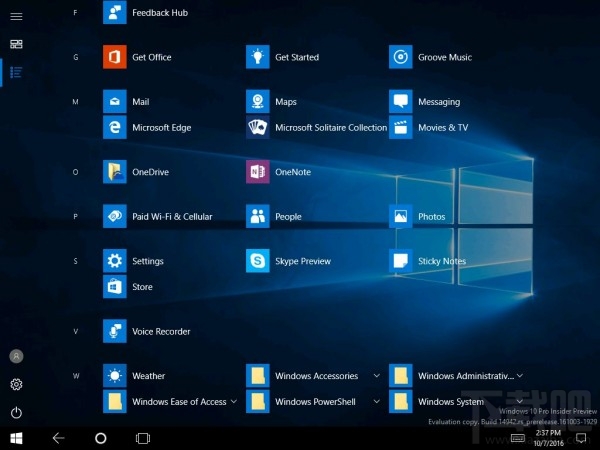Click the 'Feedback Hub' label

tap(160, 13)
